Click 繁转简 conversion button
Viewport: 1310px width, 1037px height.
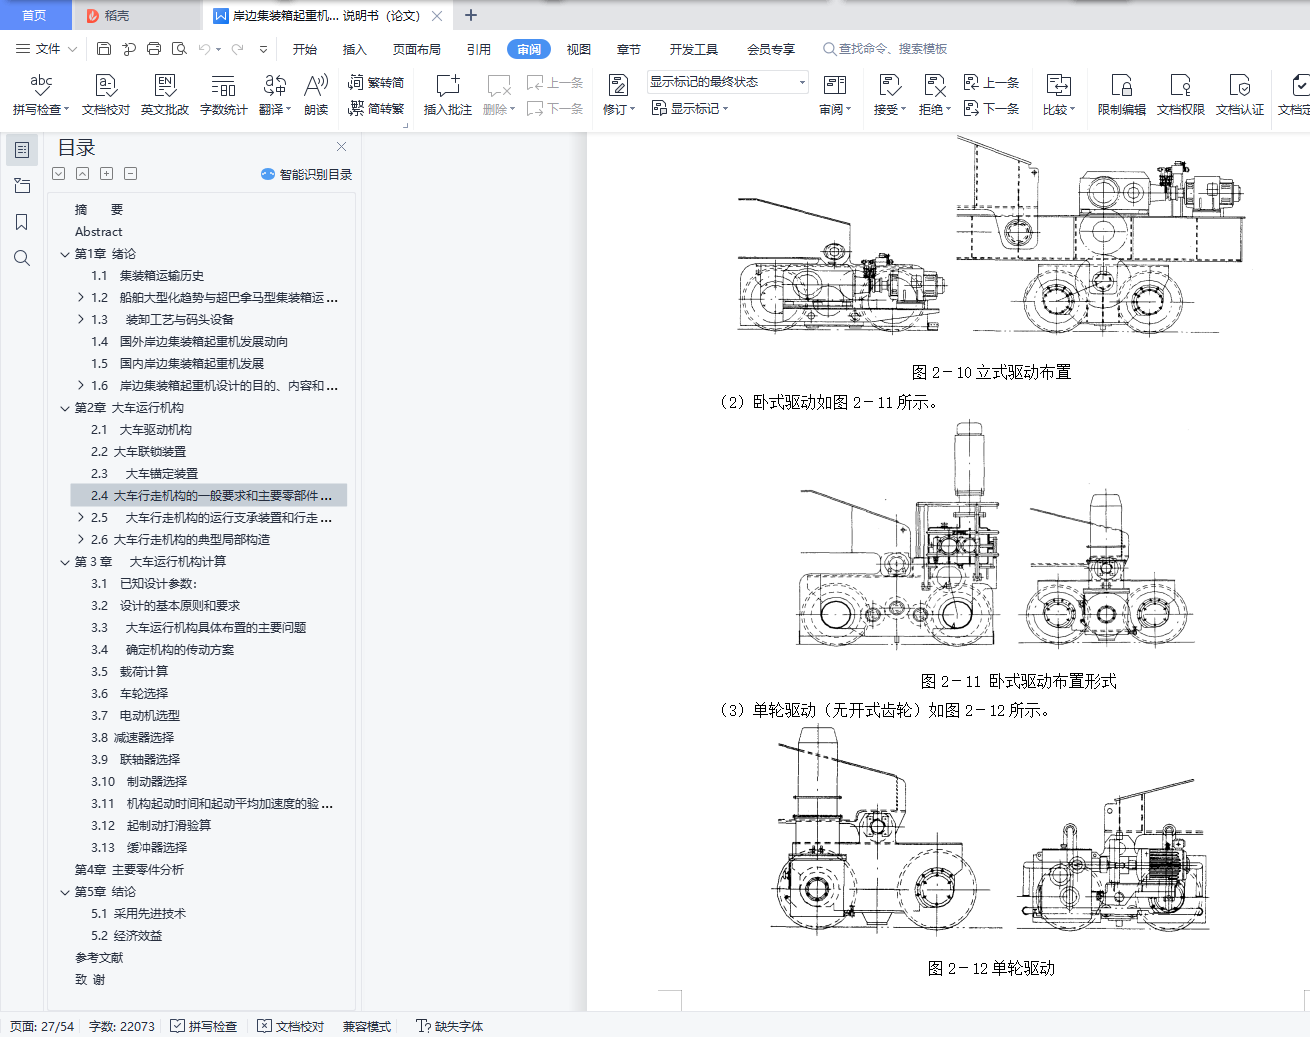click(x=376, y=82)
